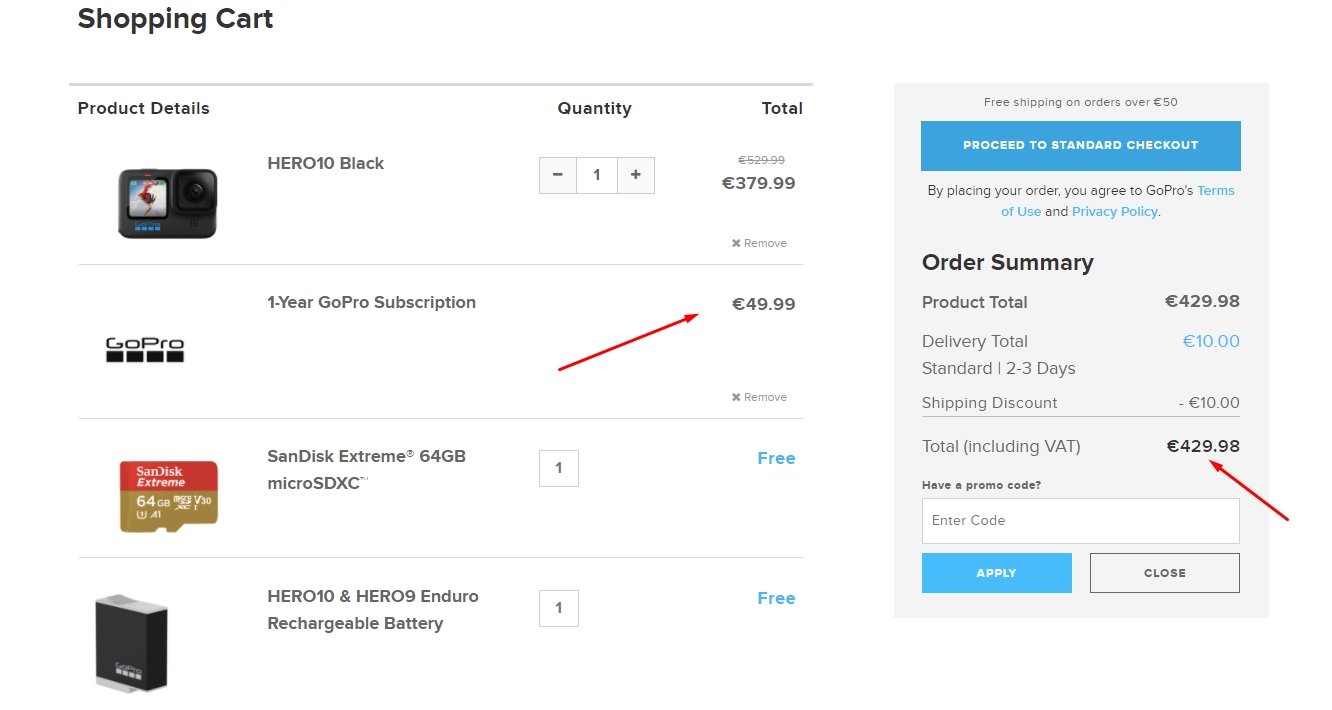Open HERO10 & HERO9 Enduro Battery title
The height and width of the screenshot is (710, 1332).
coord(373,609)
